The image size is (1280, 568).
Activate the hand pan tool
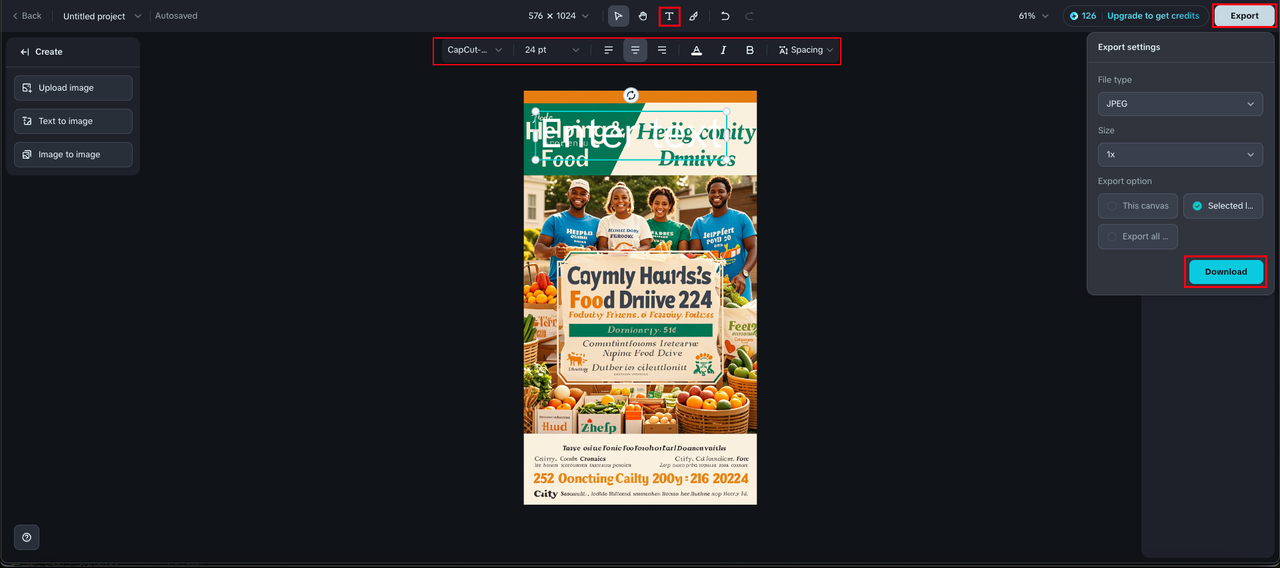[x=643, y=16]
